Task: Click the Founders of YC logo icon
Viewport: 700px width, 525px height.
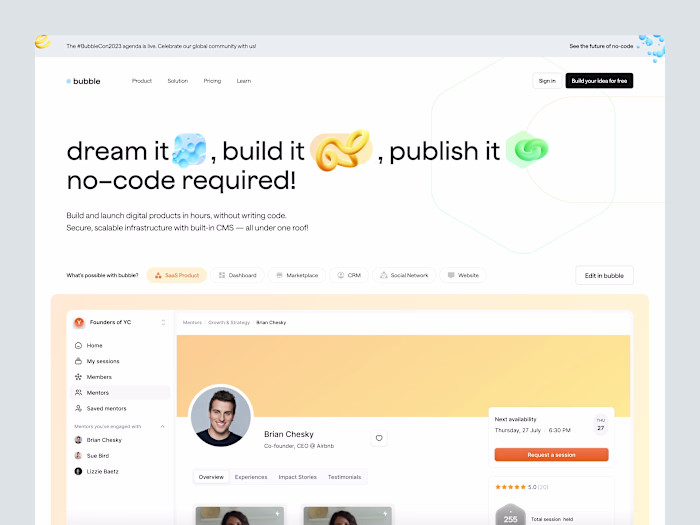Action: 79,322
